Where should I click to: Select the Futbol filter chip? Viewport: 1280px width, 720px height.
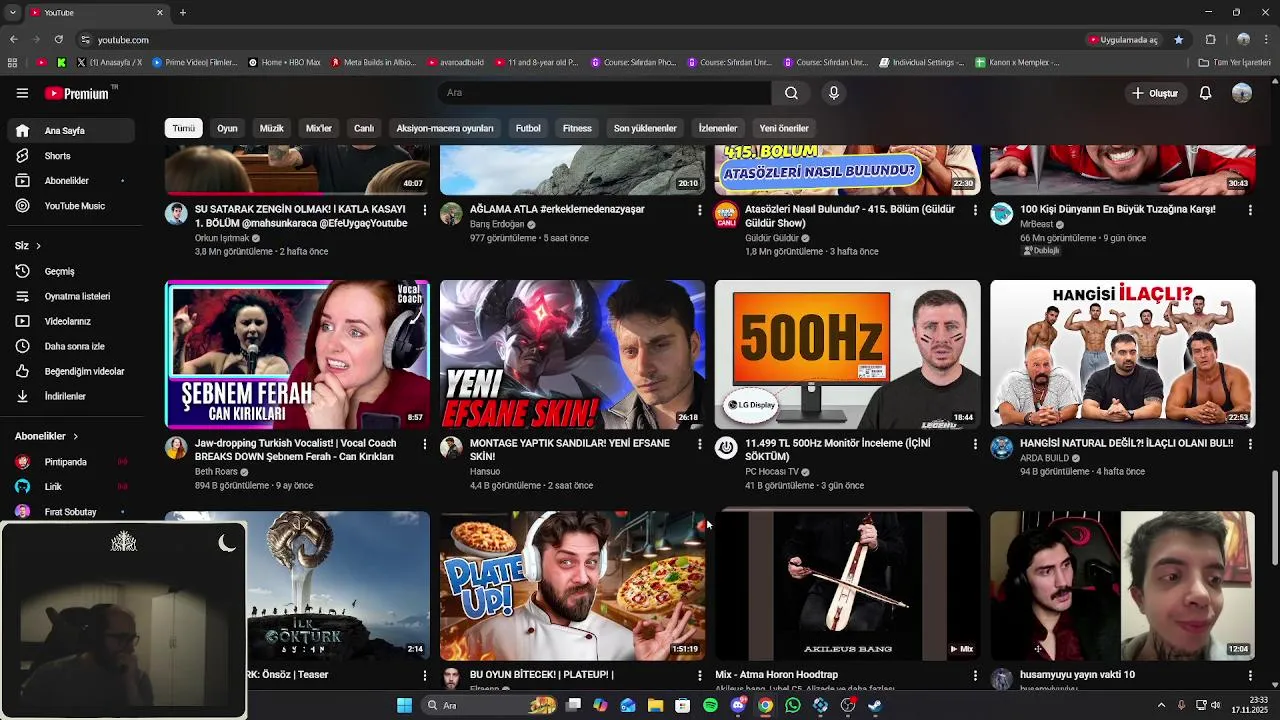pos(528,128)
